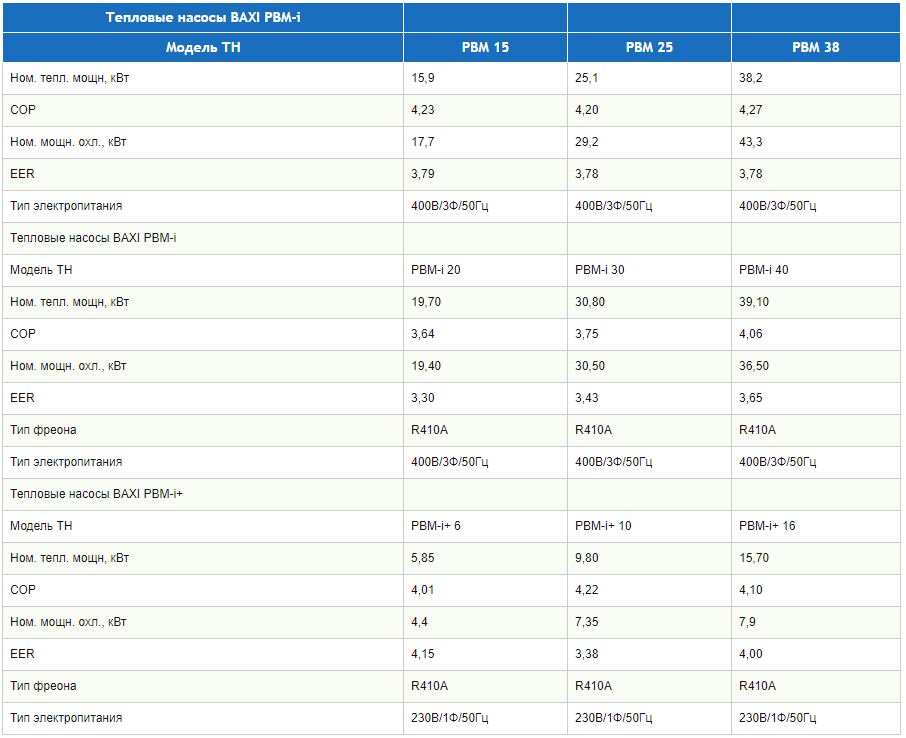The height and width of the screenshot is (738, 906).
Task: Click the EER value 3,79
Action: coord(422,174)
